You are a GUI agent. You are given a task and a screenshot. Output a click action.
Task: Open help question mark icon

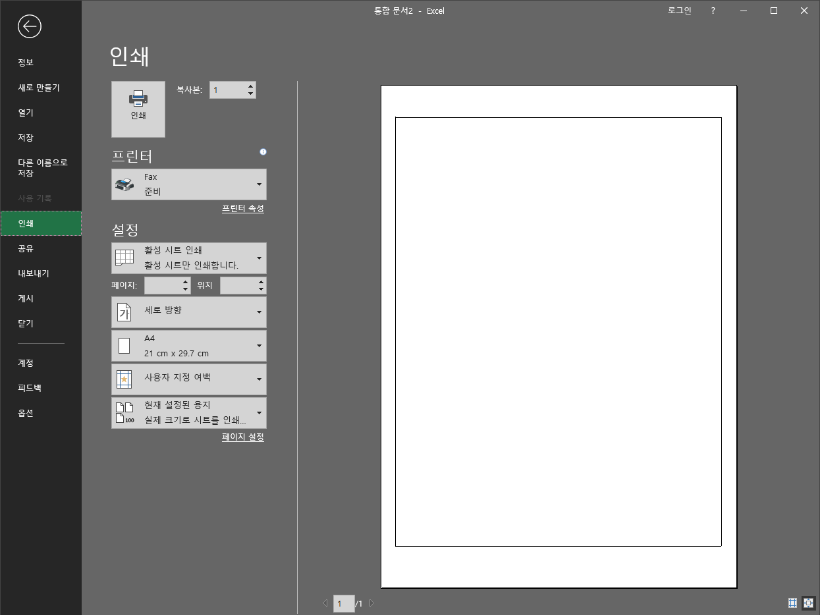point(713,10)
